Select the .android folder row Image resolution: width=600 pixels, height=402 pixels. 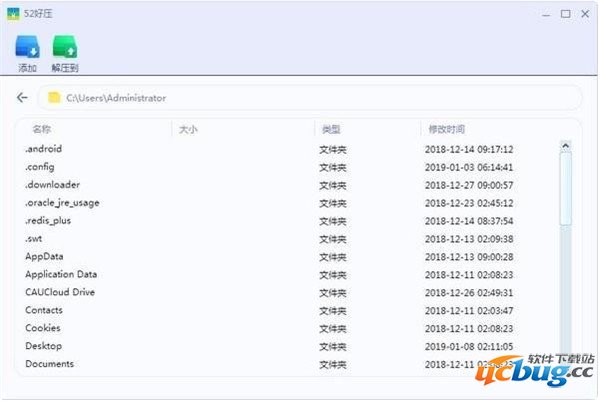(289, 149)
